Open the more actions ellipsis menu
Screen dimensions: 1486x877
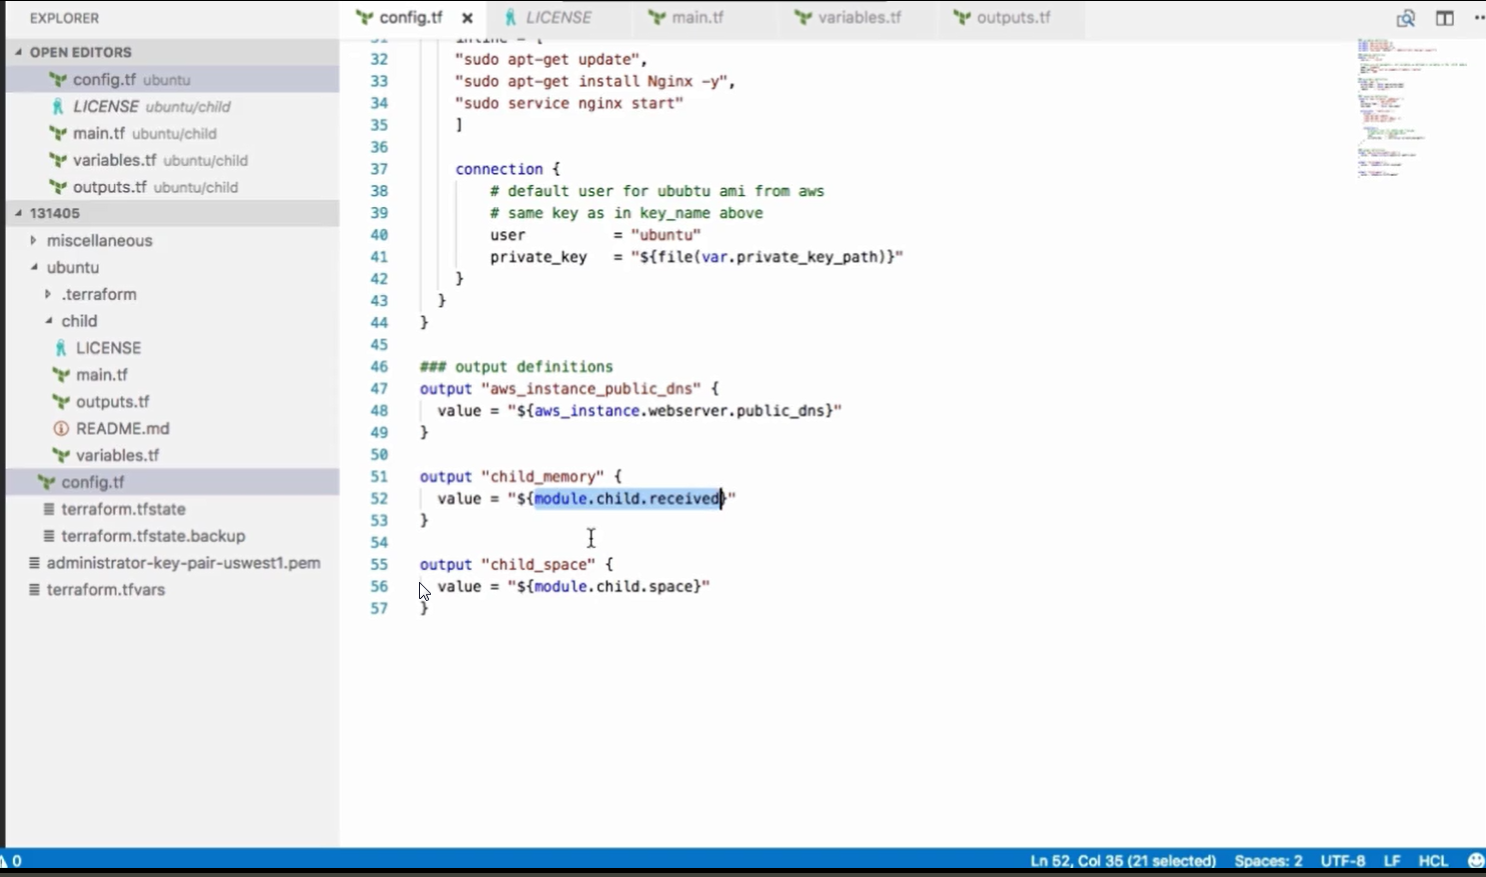(1479, 18)
